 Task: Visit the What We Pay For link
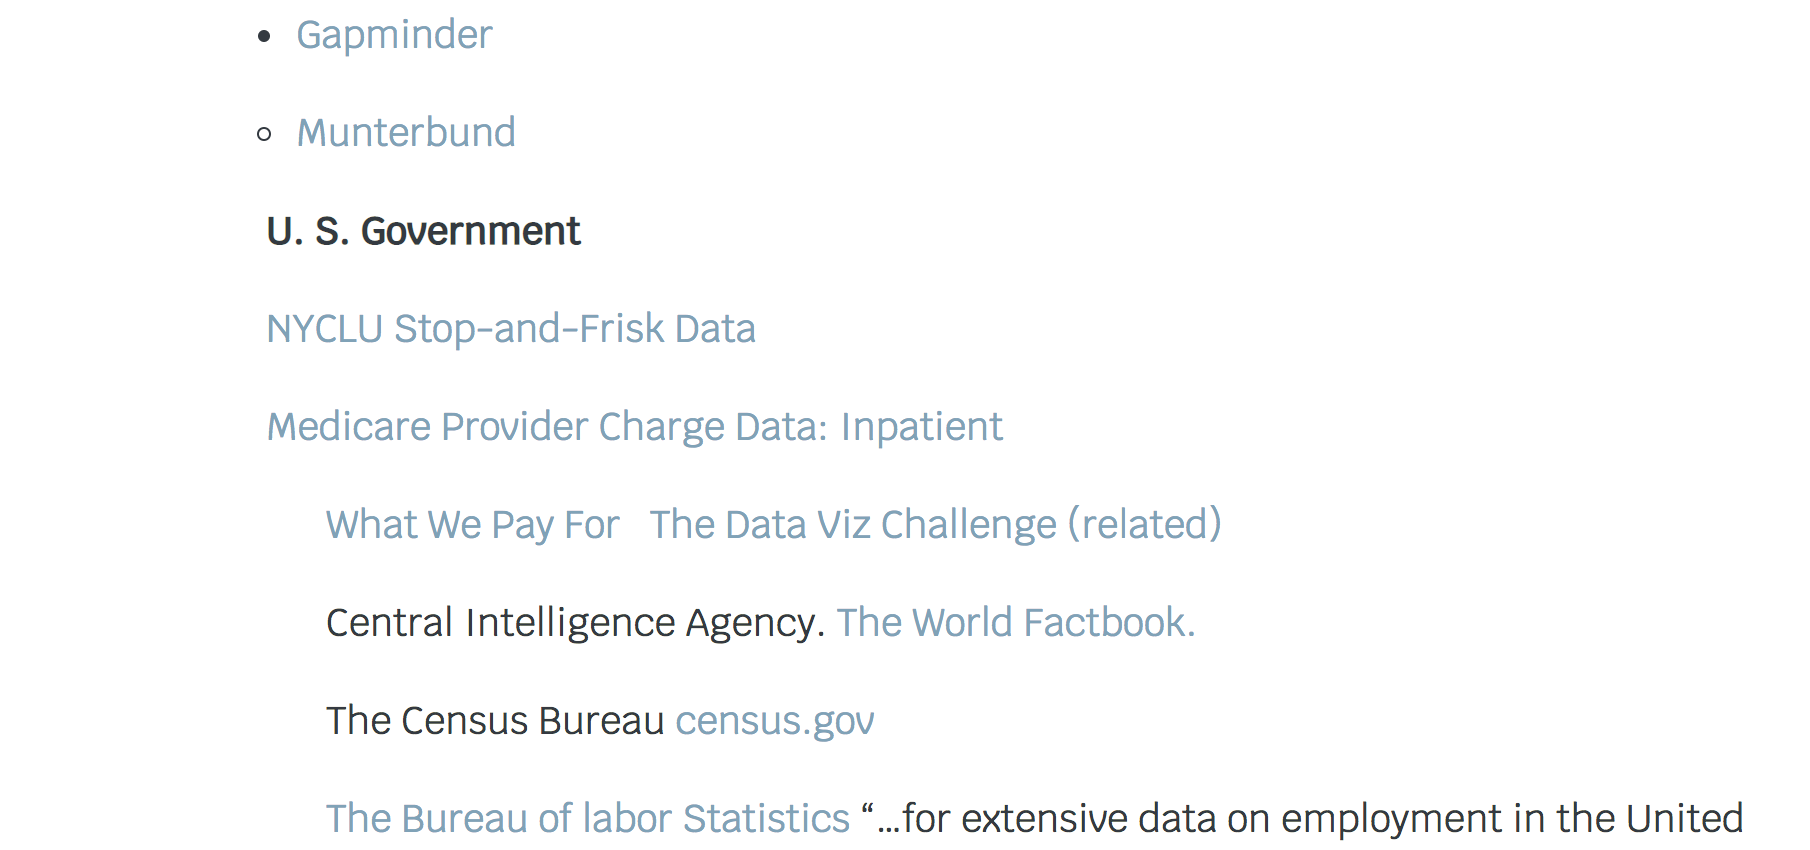pos(473,525)
